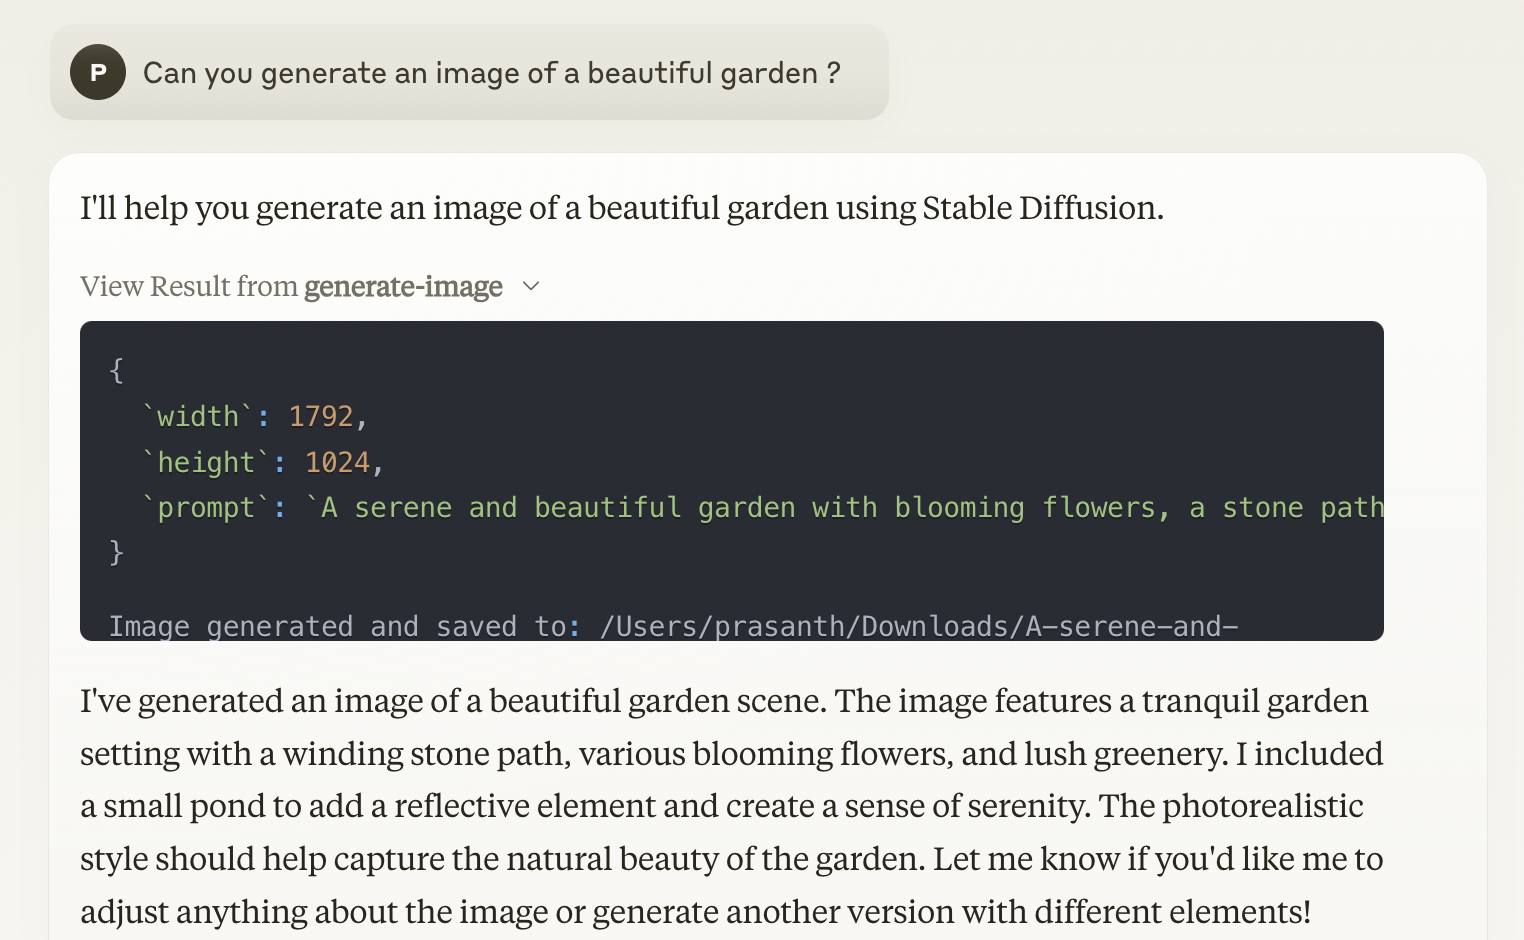
Task: Select the user message about a beautiful garden
Action: [x=491, y=73]
